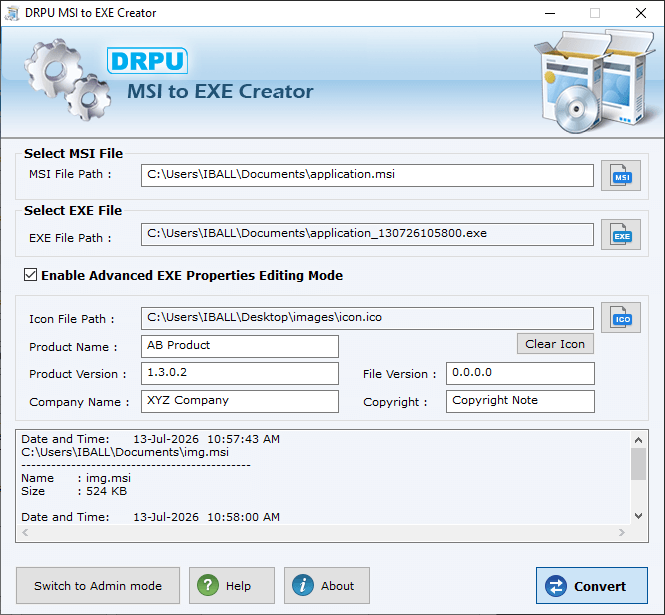665x615 pixels.
Task: Click log entry 'Size : 524 KB'
Action: (74, 491)
